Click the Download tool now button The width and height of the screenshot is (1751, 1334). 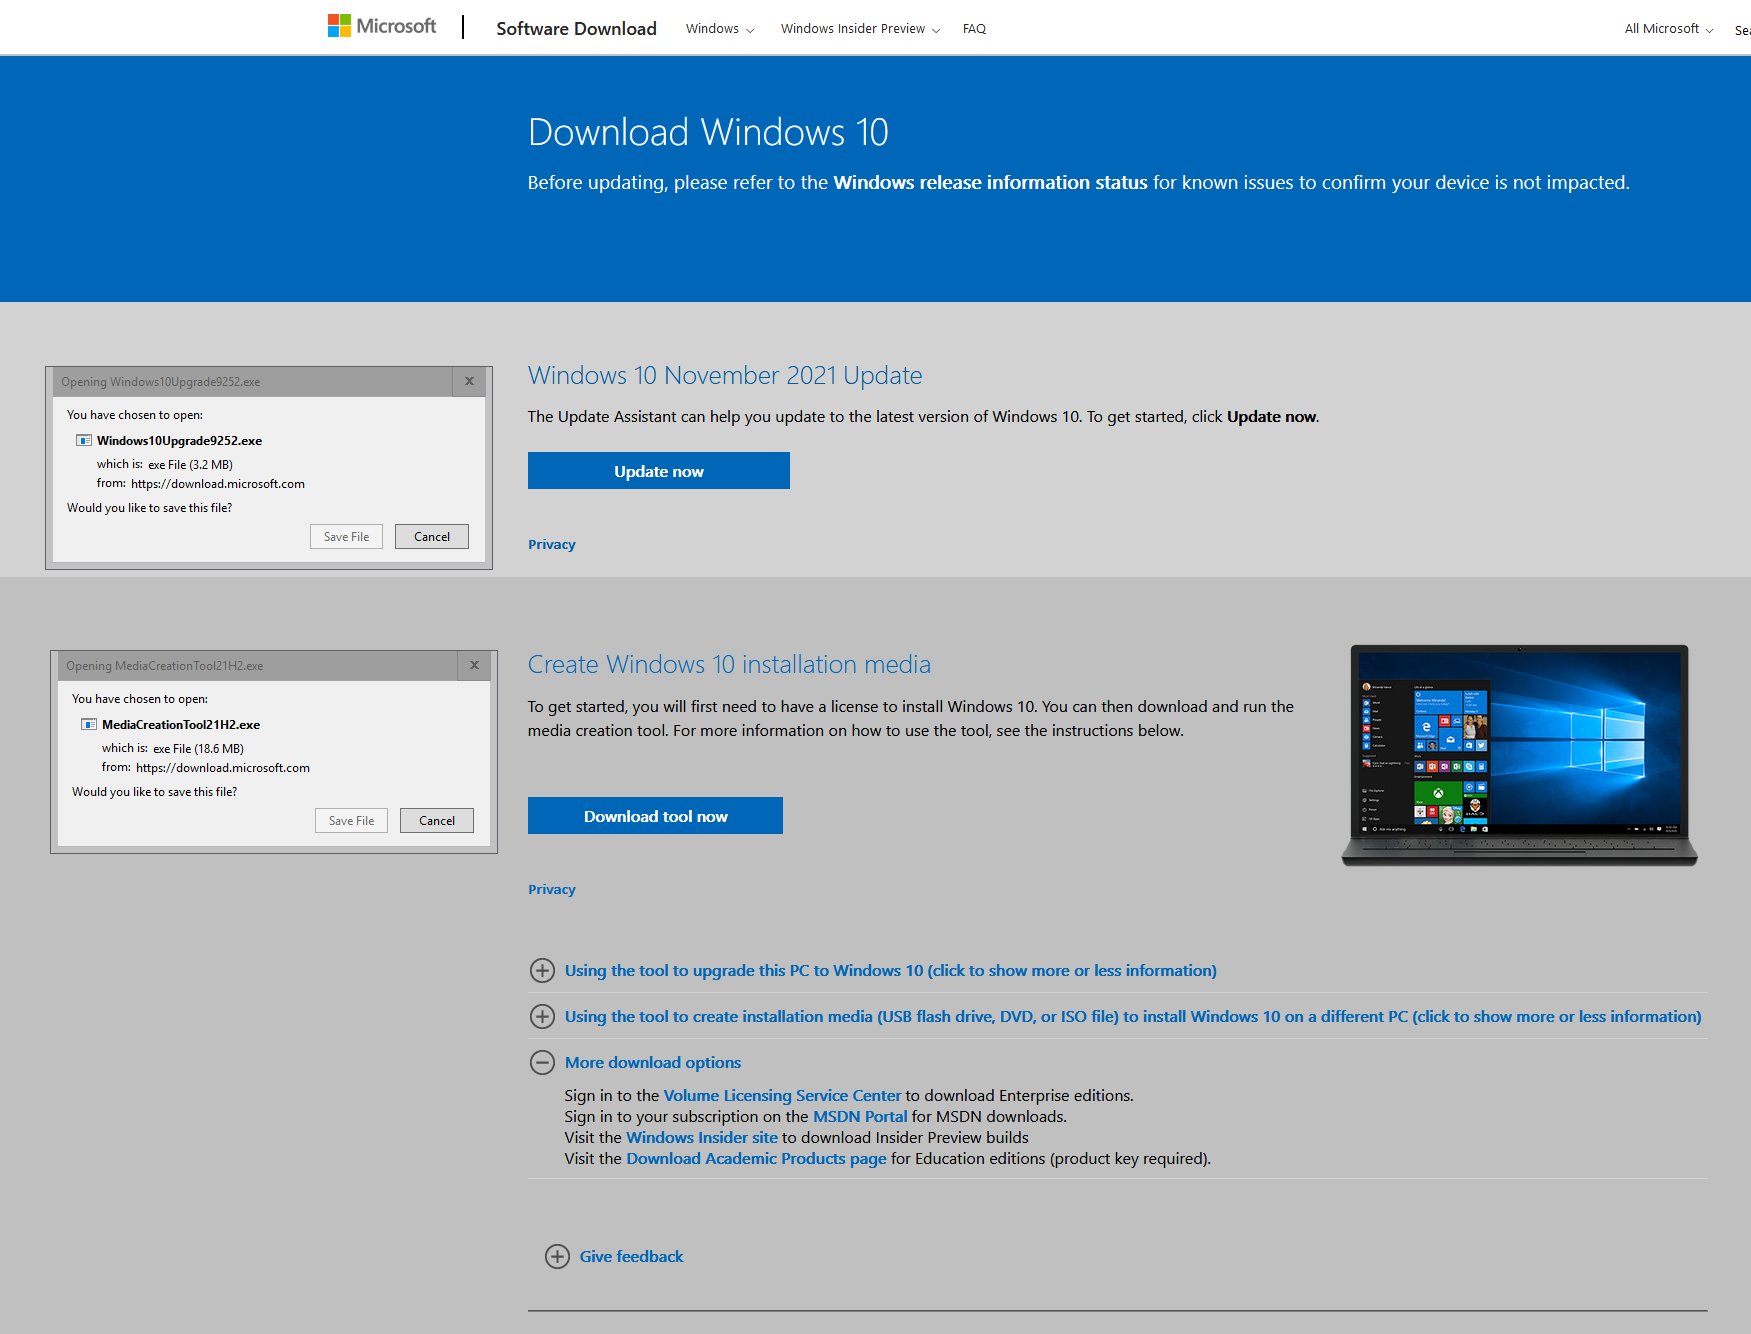[x=655, y=816]
